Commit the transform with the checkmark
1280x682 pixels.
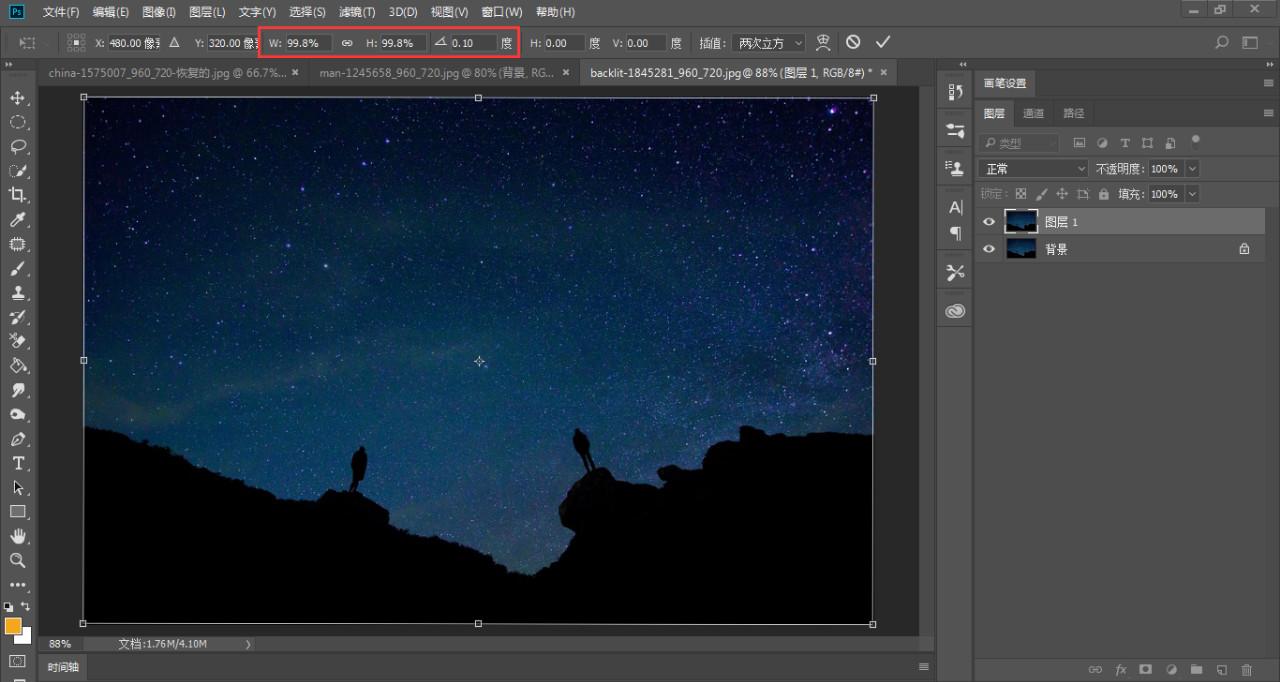(882, 42)
